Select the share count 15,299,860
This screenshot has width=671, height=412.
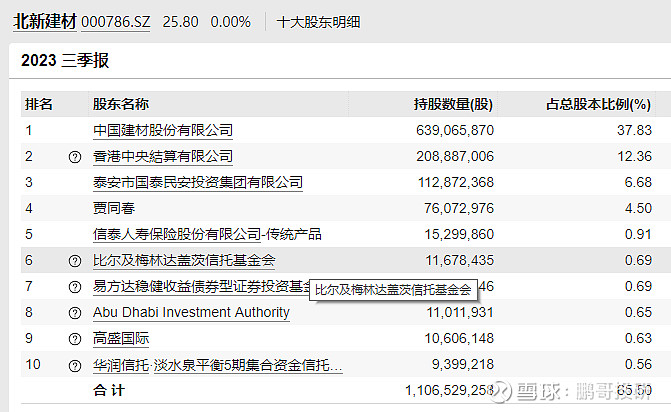pos(459,234)
